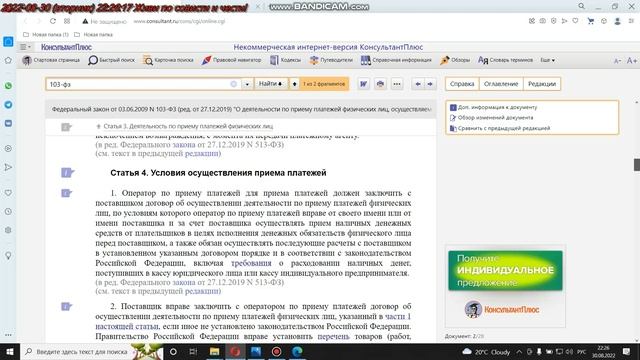The height and width of the screenshot is (360, 640).
Task: Click Сравнить с предыдущей редакцией
Action: pyautogui.click(x=500, y=128)
